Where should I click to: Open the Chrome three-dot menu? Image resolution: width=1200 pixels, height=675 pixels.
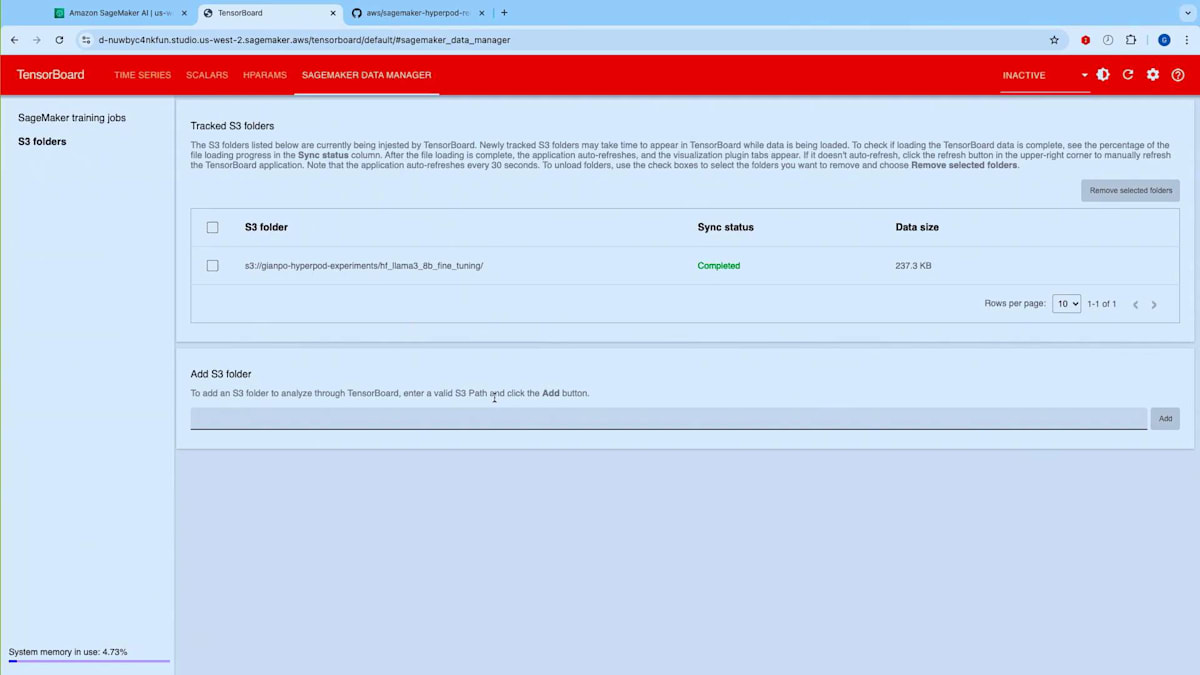[x=1186, y=40]
